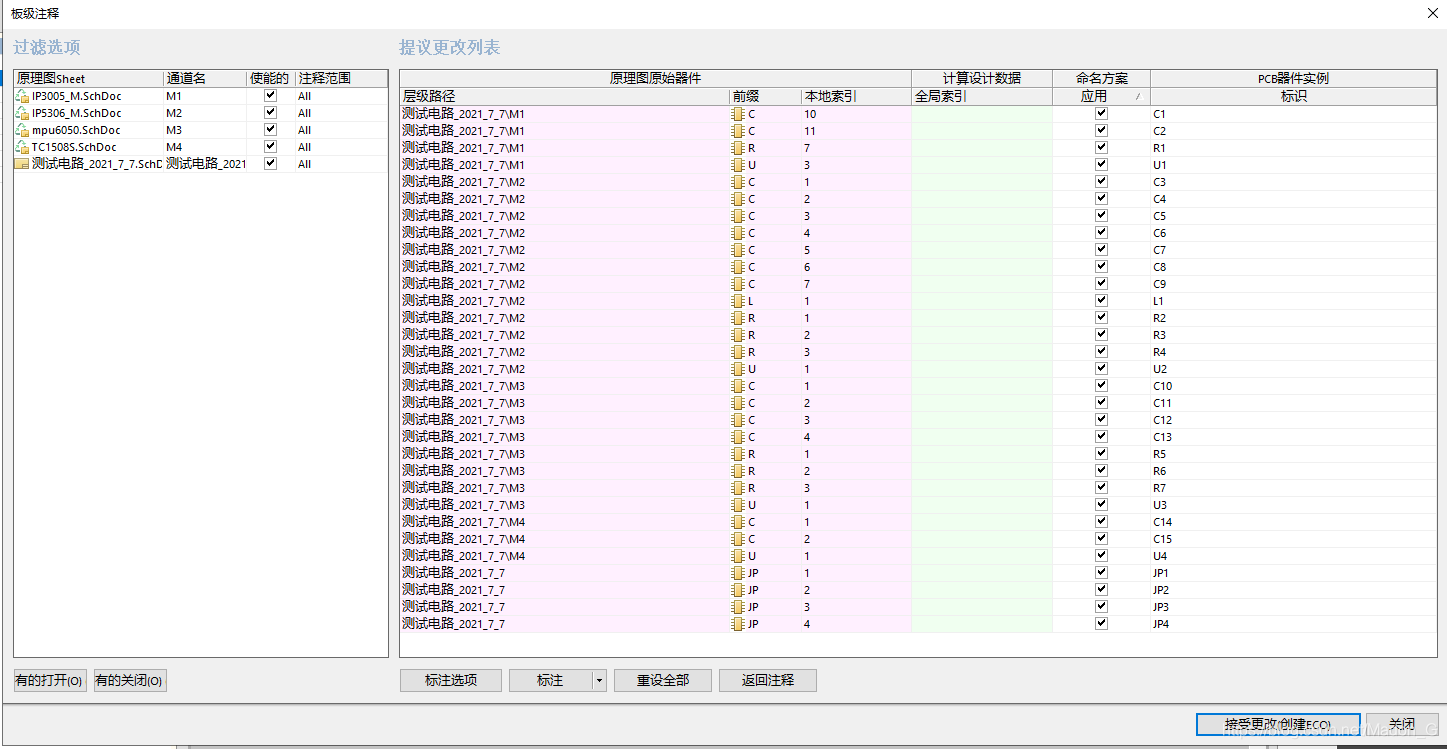Open annotation scope for IP3005_M.SchDoc
This screenshot has width=1447, height=749.
[x=340, y=97]
